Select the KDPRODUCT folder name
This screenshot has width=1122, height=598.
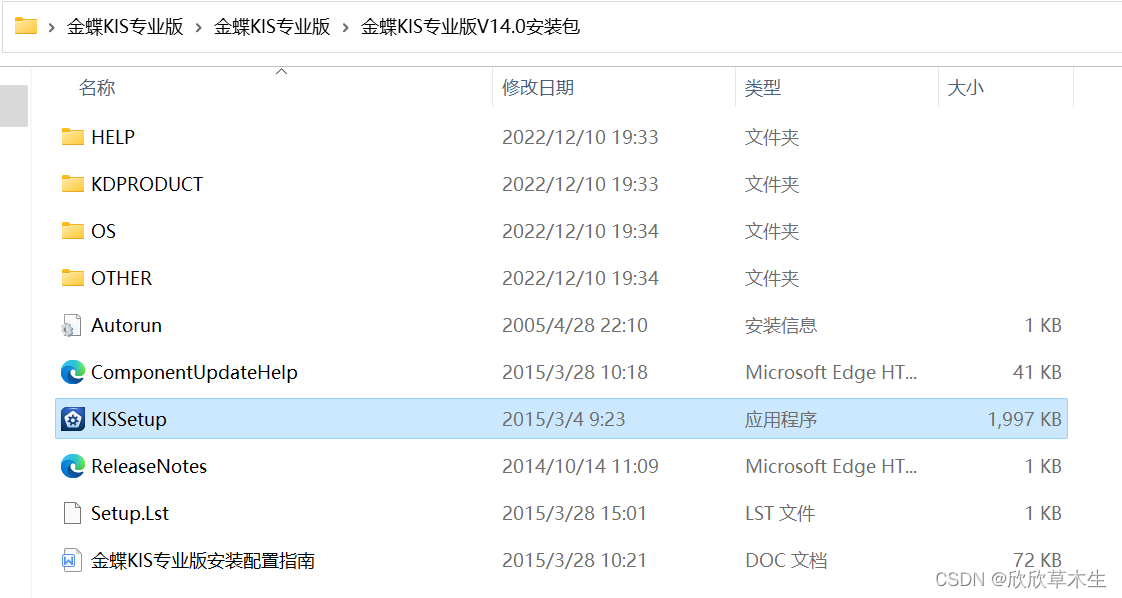click(147, 184)
